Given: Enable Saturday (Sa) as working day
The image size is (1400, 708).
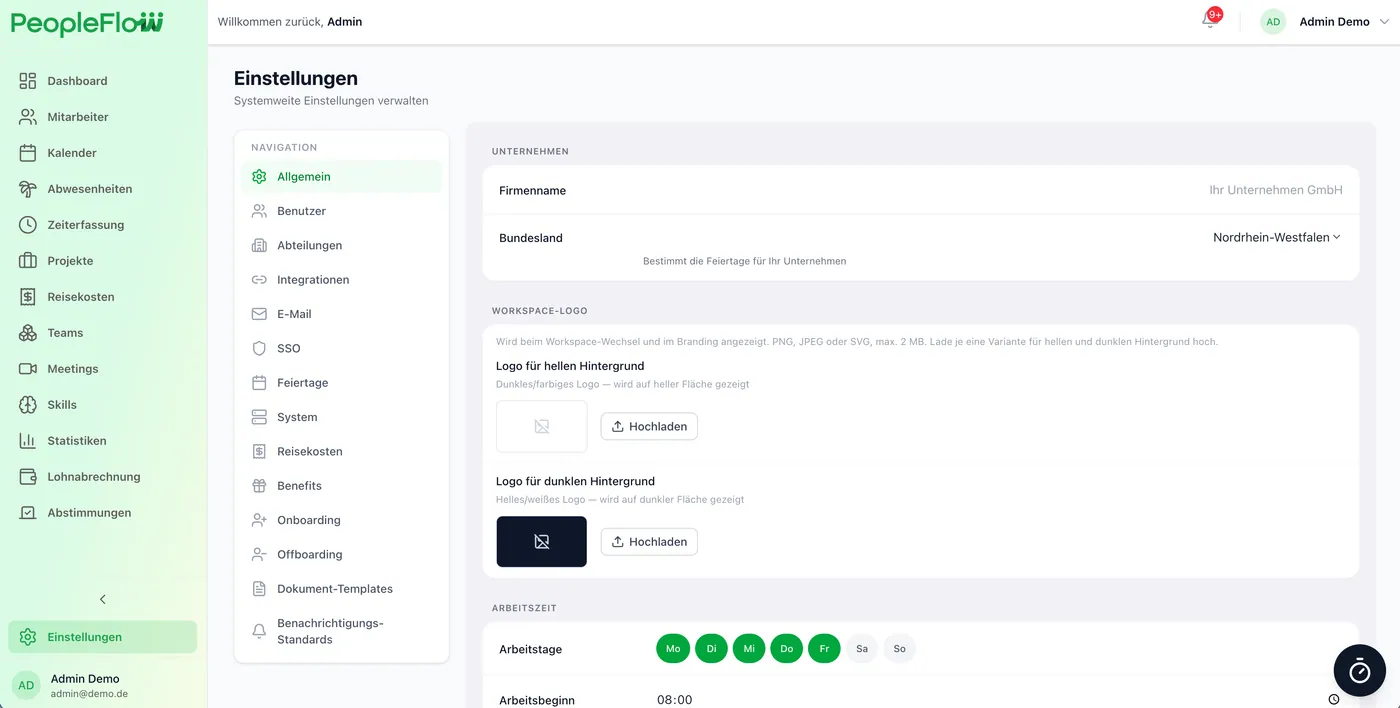Looking at the screenshot, I should (862, 649).
